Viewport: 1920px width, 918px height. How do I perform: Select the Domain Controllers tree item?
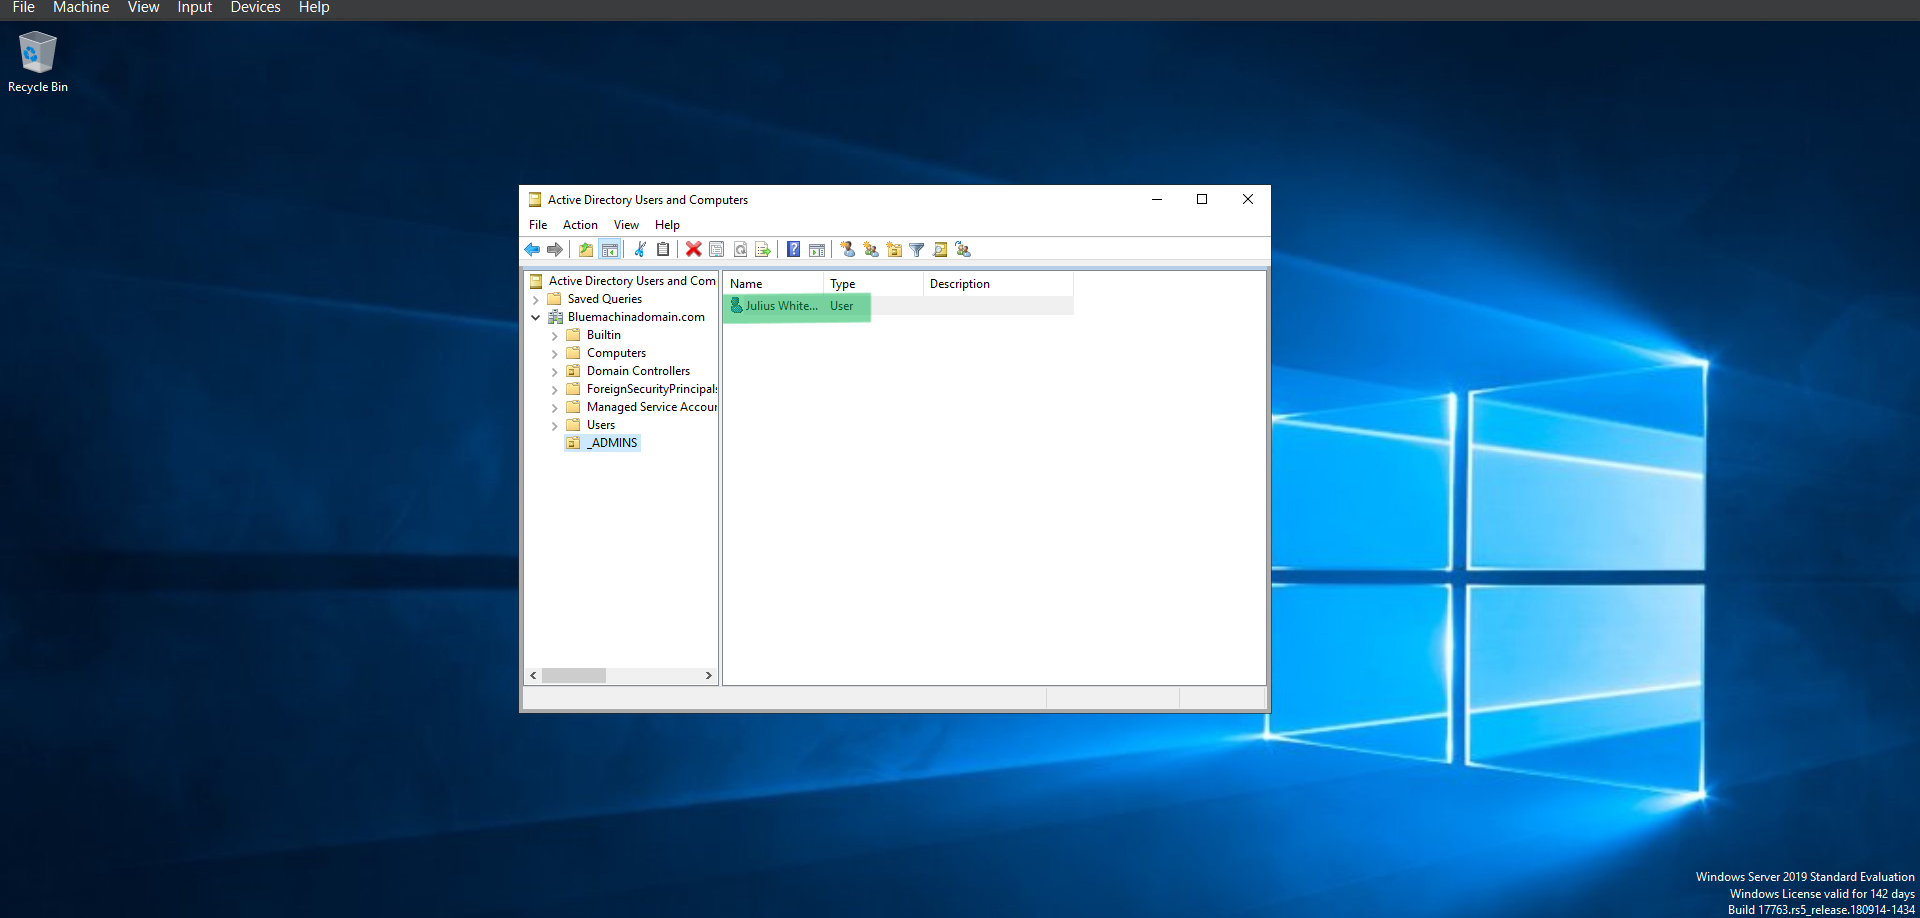click(638, 371)
